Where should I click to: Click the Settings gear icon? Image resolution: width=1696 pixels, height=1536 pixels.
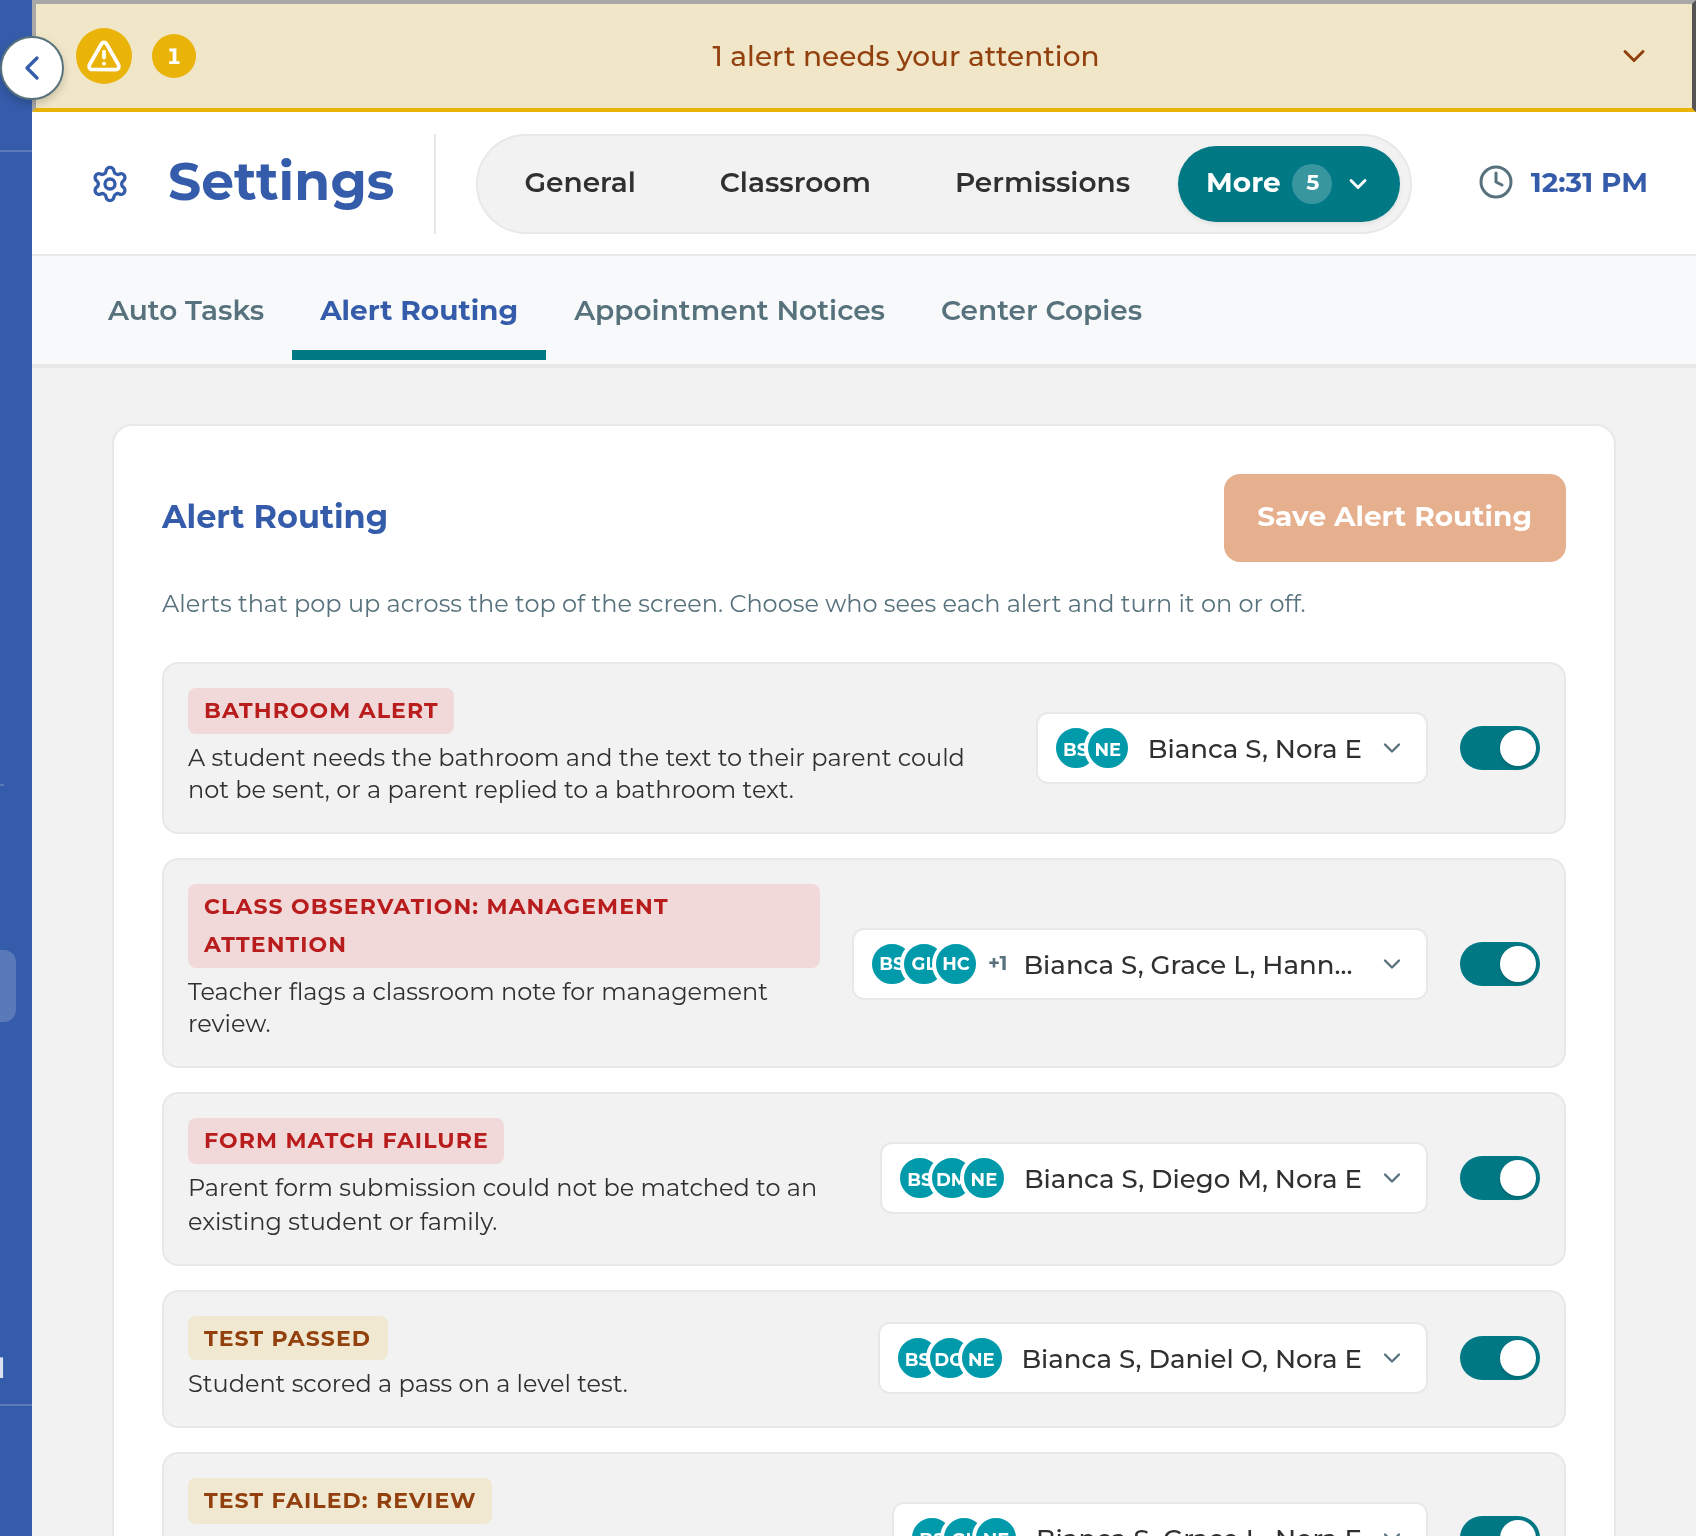(x=110, y=184)
